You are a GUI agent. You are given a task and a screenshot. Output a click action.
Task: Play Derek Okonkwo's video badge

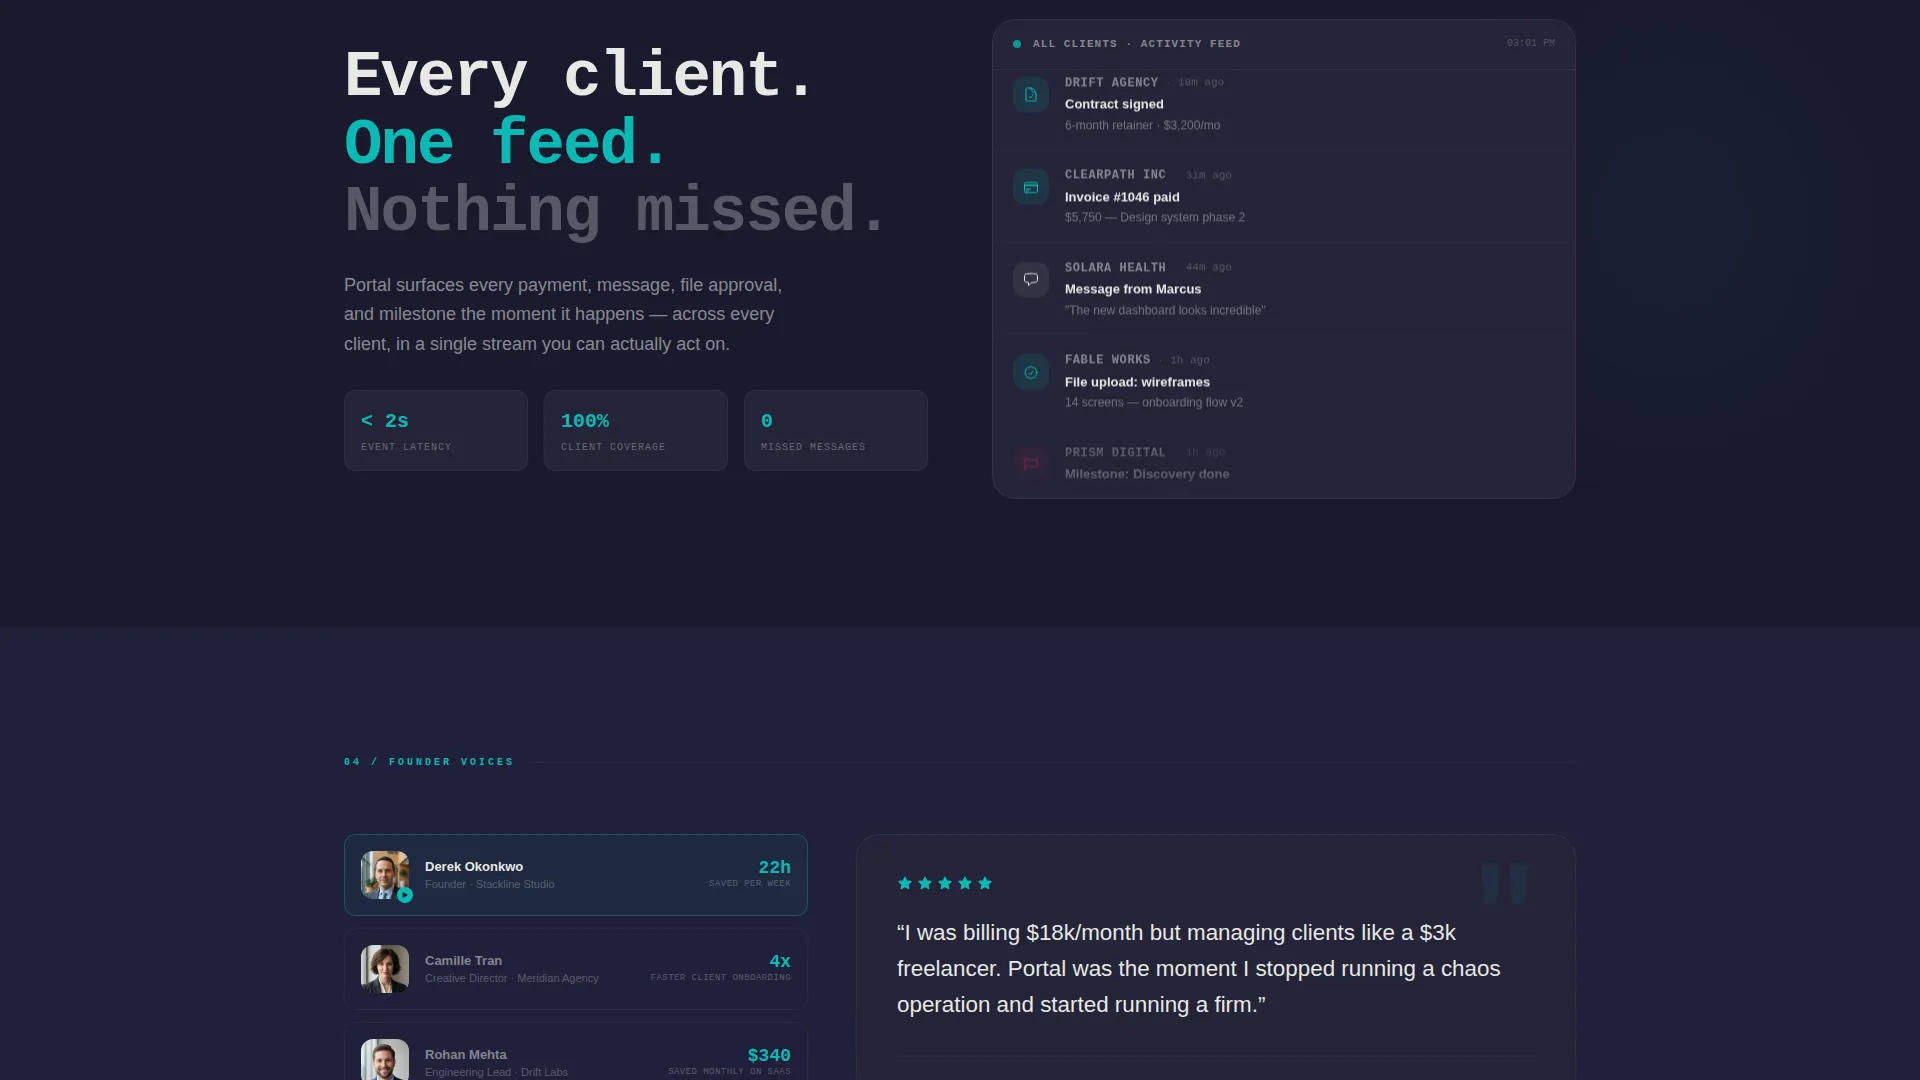pos(405,895)
